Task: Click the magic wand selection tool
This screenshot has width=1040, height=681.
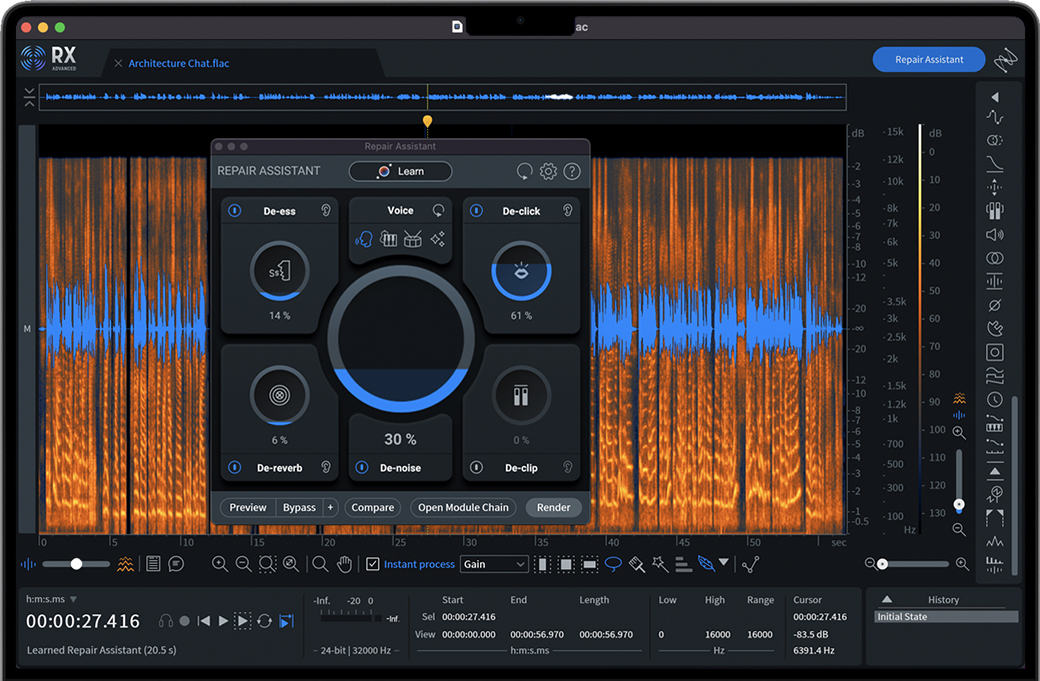Action: pyautogui.click(x=660, y=564)
